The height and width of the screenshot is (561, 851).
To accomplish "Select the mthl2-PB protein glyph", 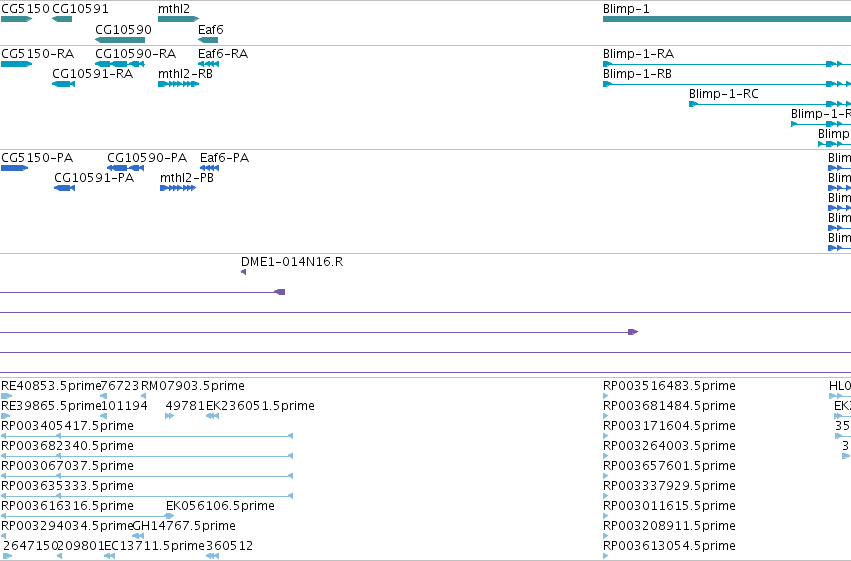I will [x=178, y=188].
